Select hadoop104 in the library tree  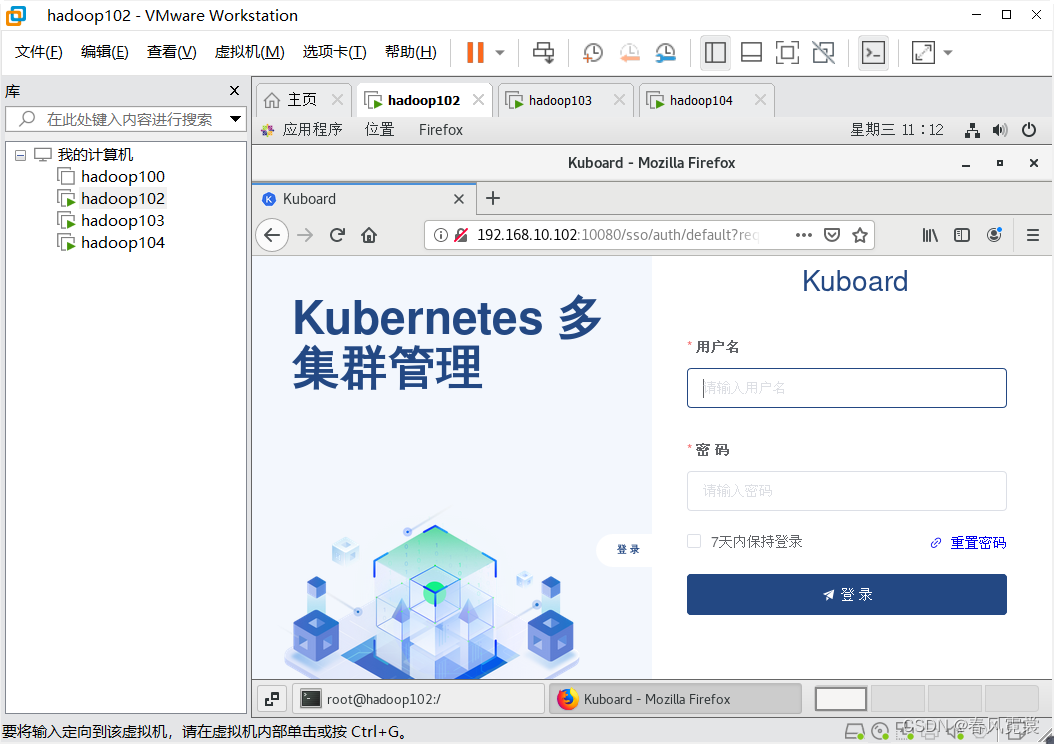[122, 243]
